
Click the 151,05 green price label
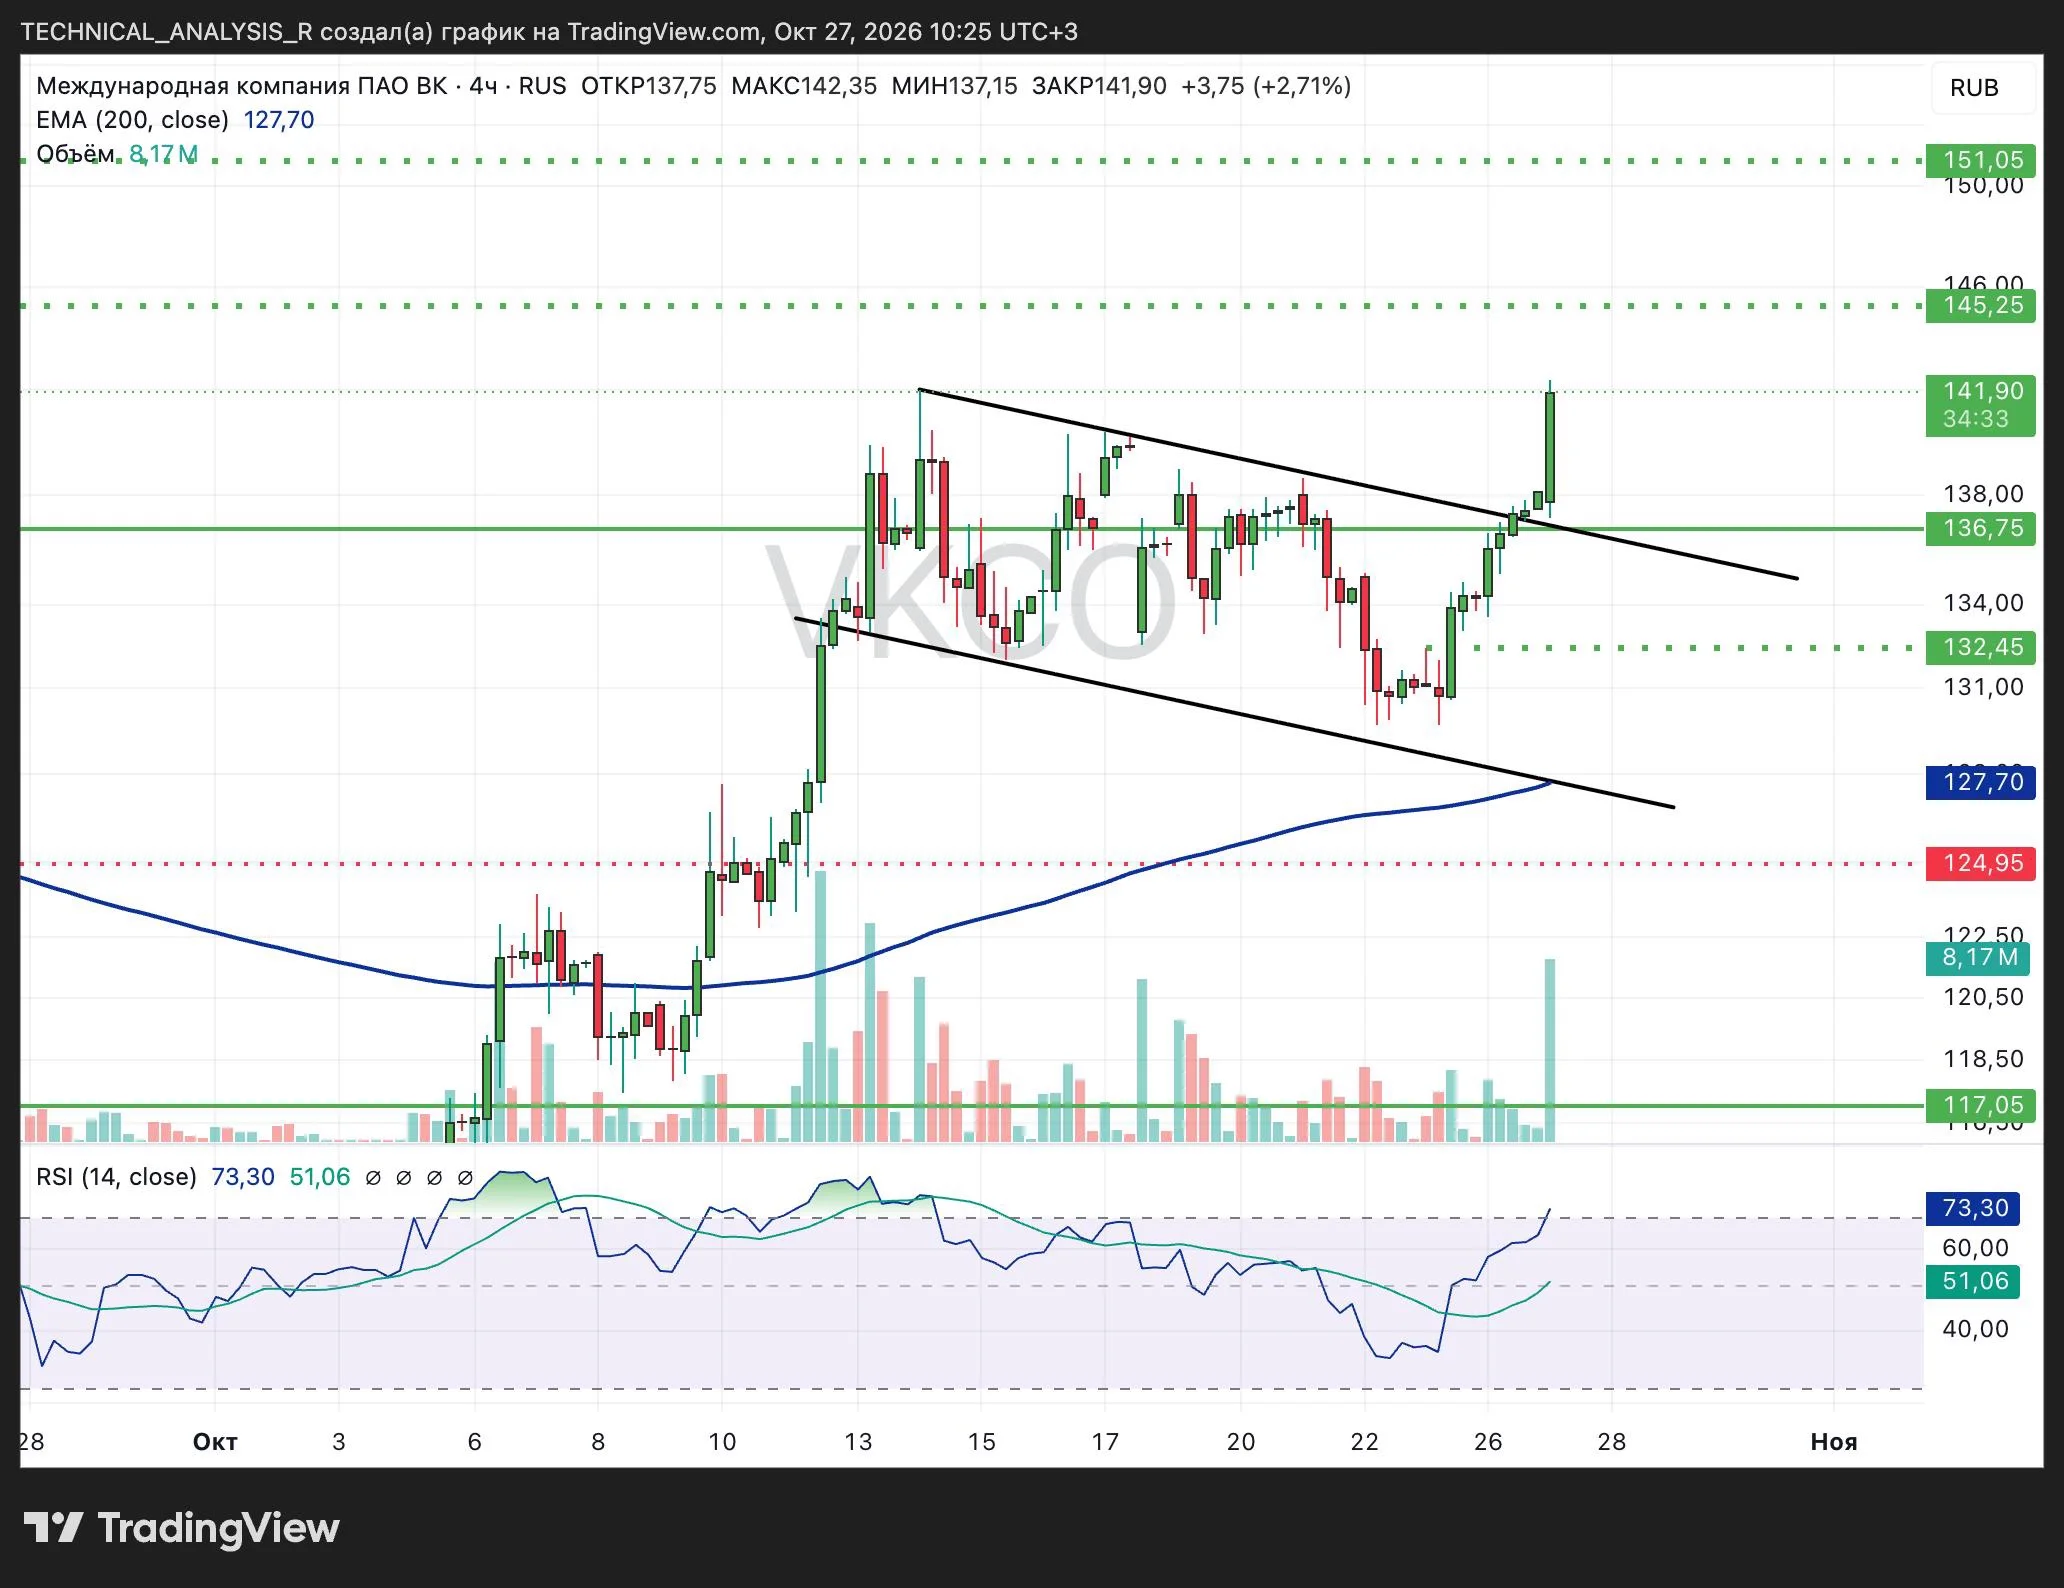click(x=1981, y=160)
